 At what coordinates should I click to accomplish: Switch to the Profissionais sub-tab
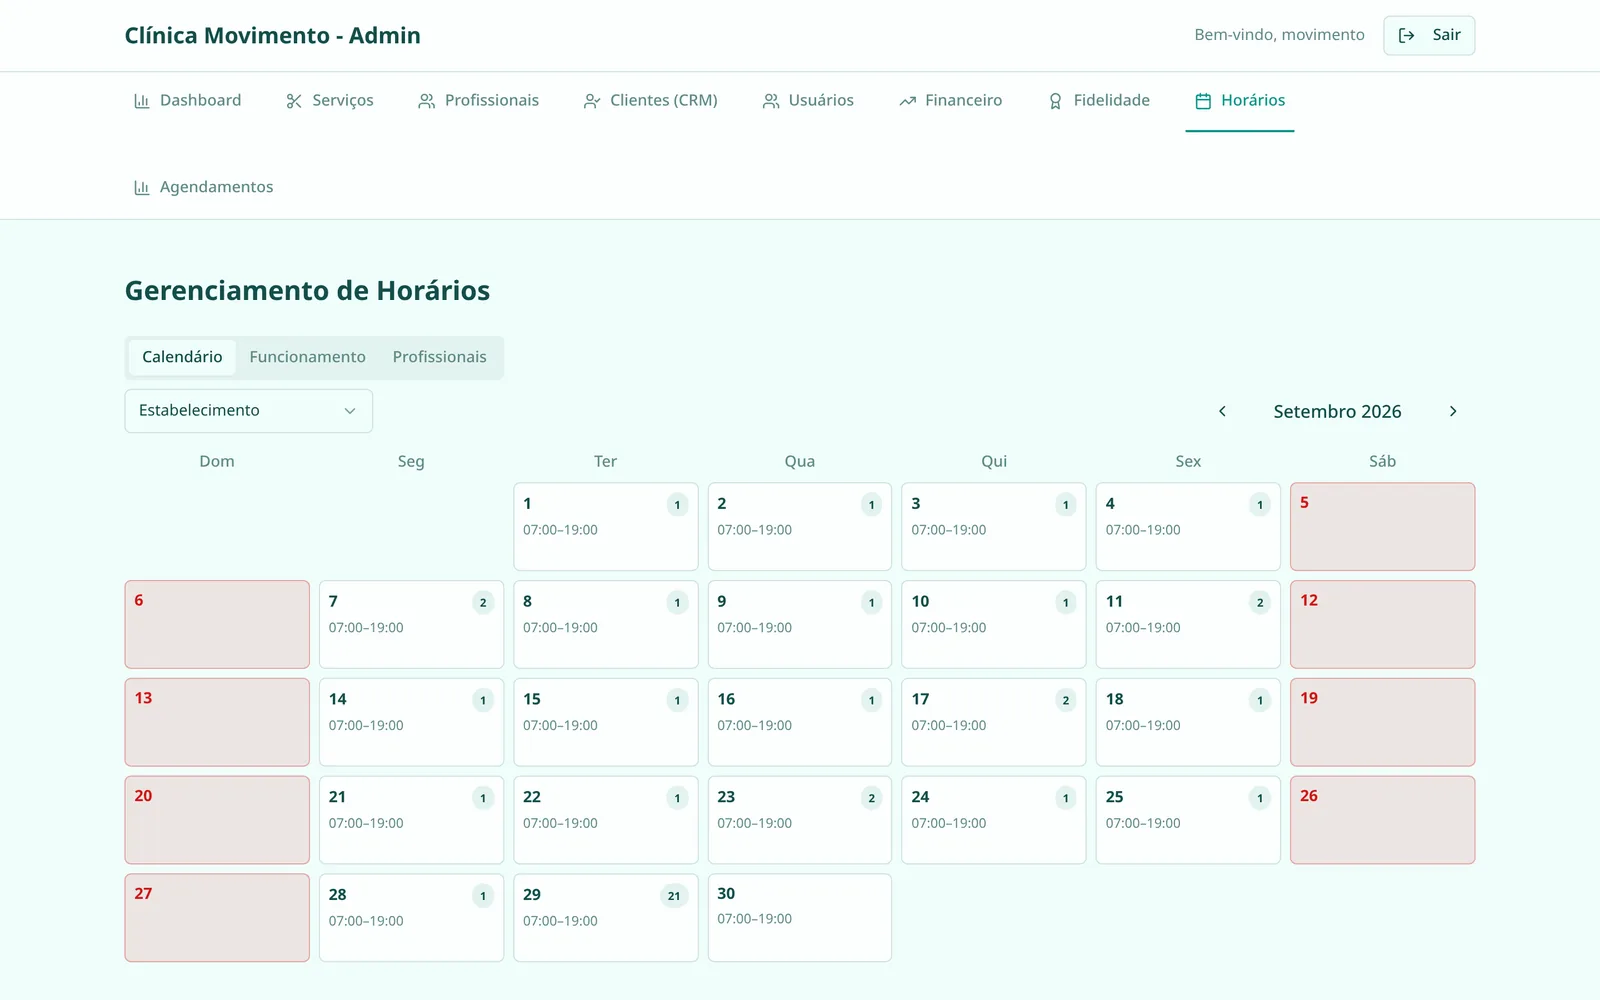[440, 357]
